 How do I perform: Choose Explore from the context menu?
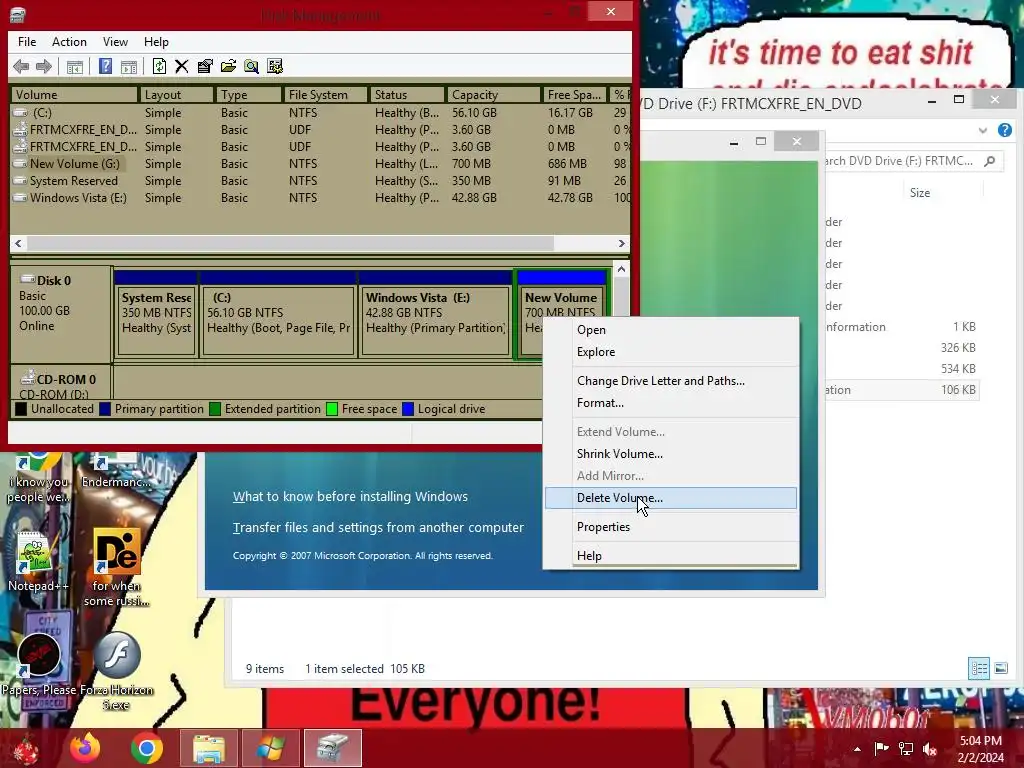pyautogui.click(x=671, y=352)
